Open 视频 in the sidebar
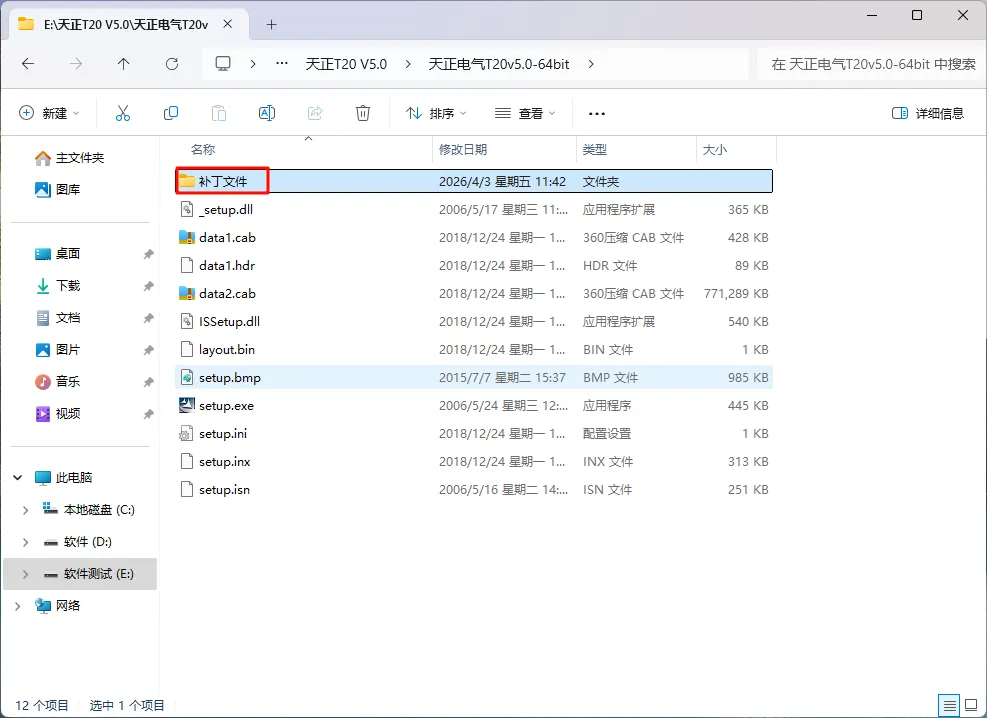Image resolution: width=987 pixels, height=718 pixels. click(57, 413)
